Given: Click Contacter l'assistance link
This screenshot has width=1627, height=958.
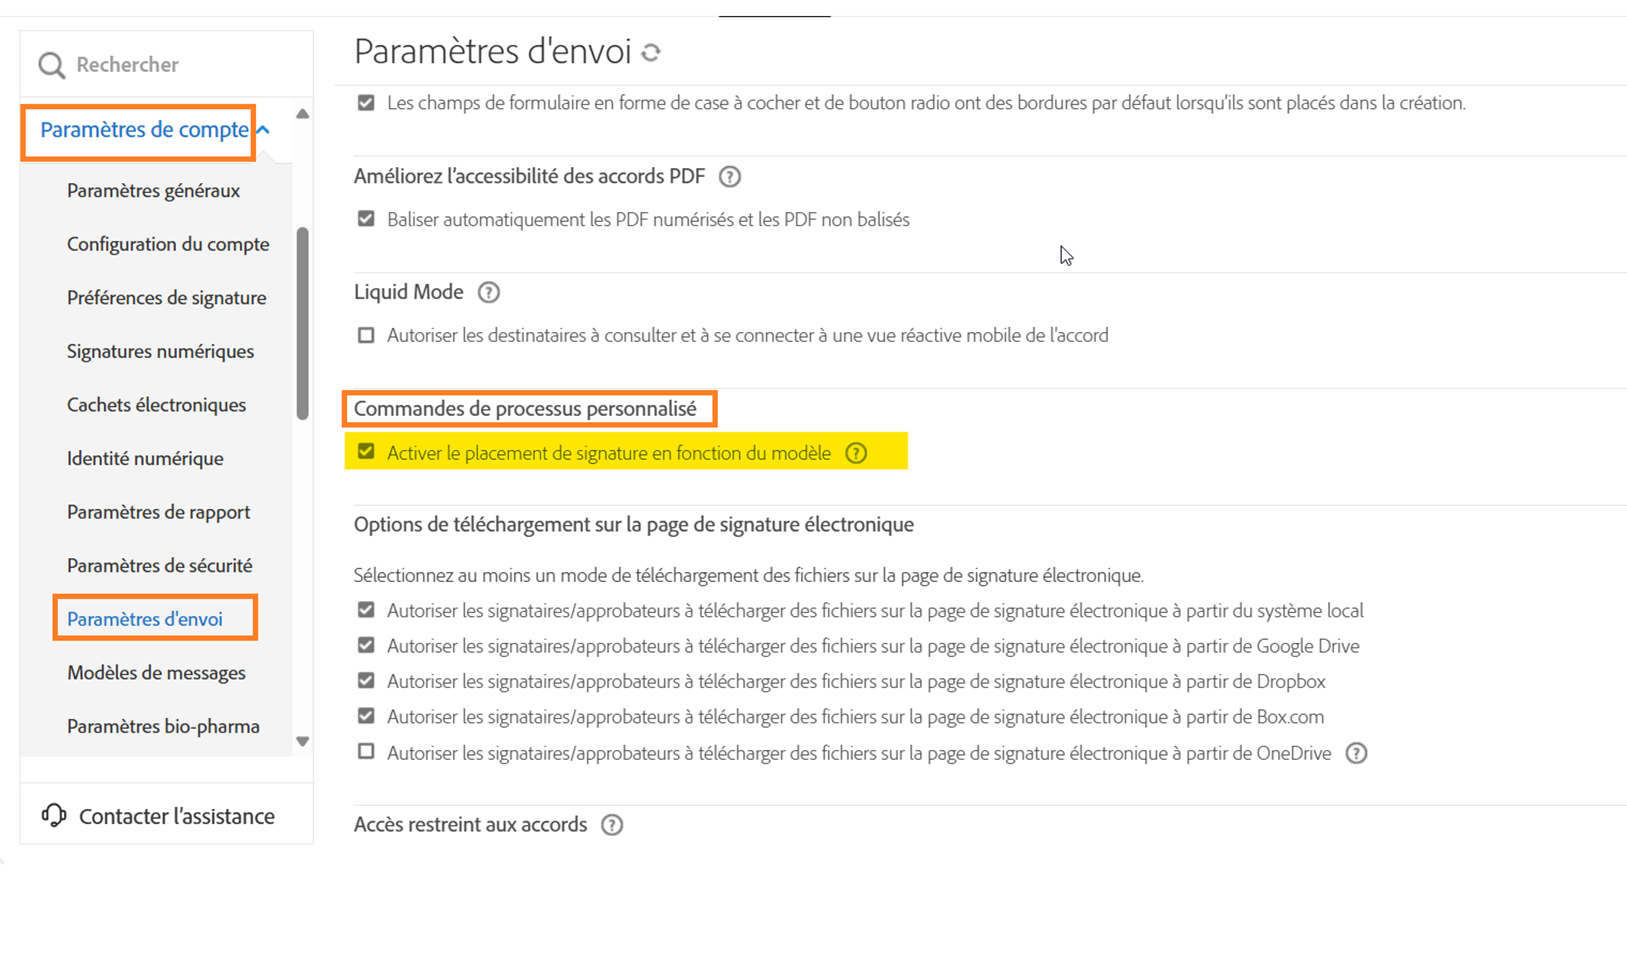Looking at the screenshot, I should pos(176,816).
